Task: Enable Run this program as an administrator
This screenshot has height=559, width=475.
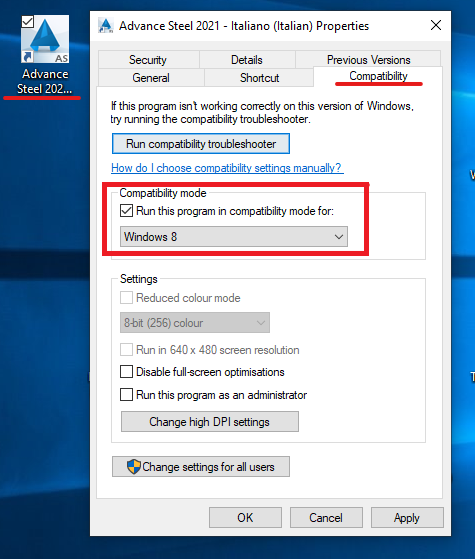Action: (127, 395)
